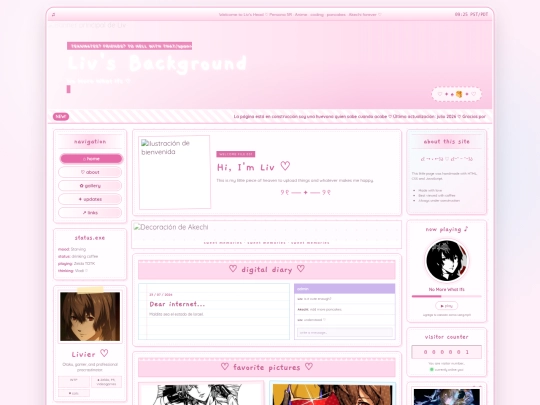Click the 'playing: Zelda TOTK' status line

point(76,263)
